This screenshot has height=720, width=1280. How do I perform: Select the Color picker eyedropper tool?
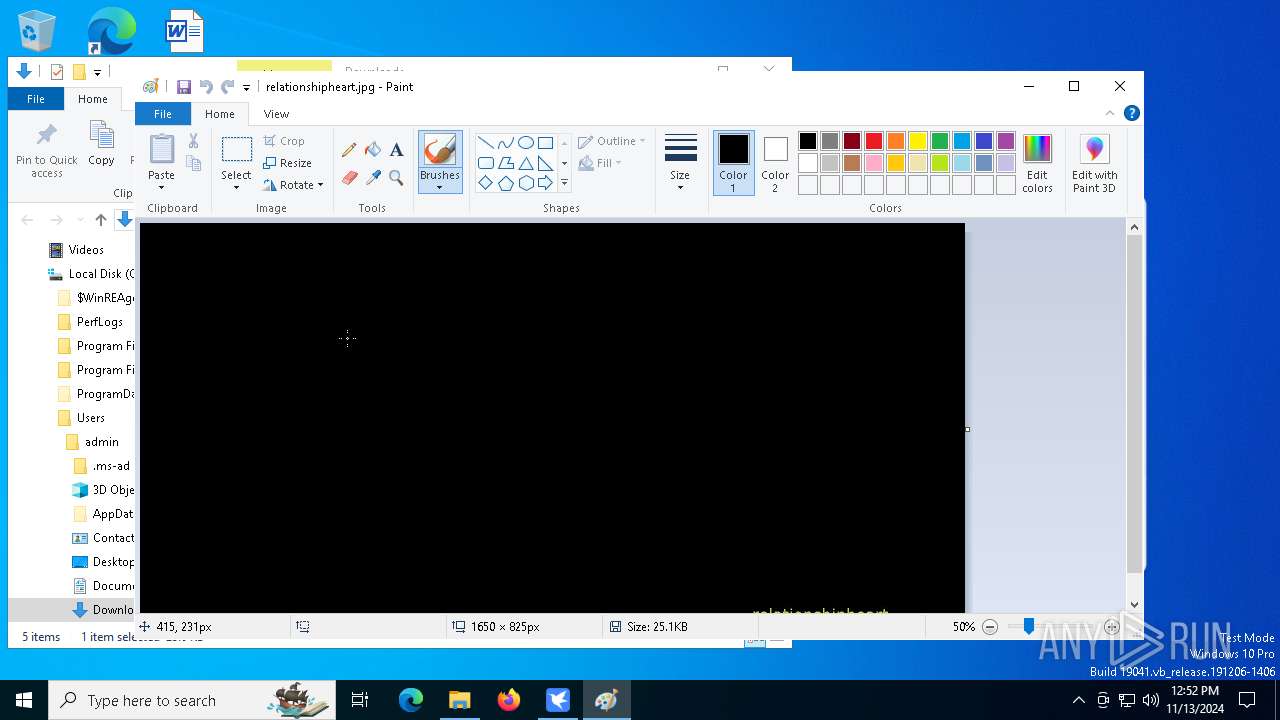click(373, 178)
